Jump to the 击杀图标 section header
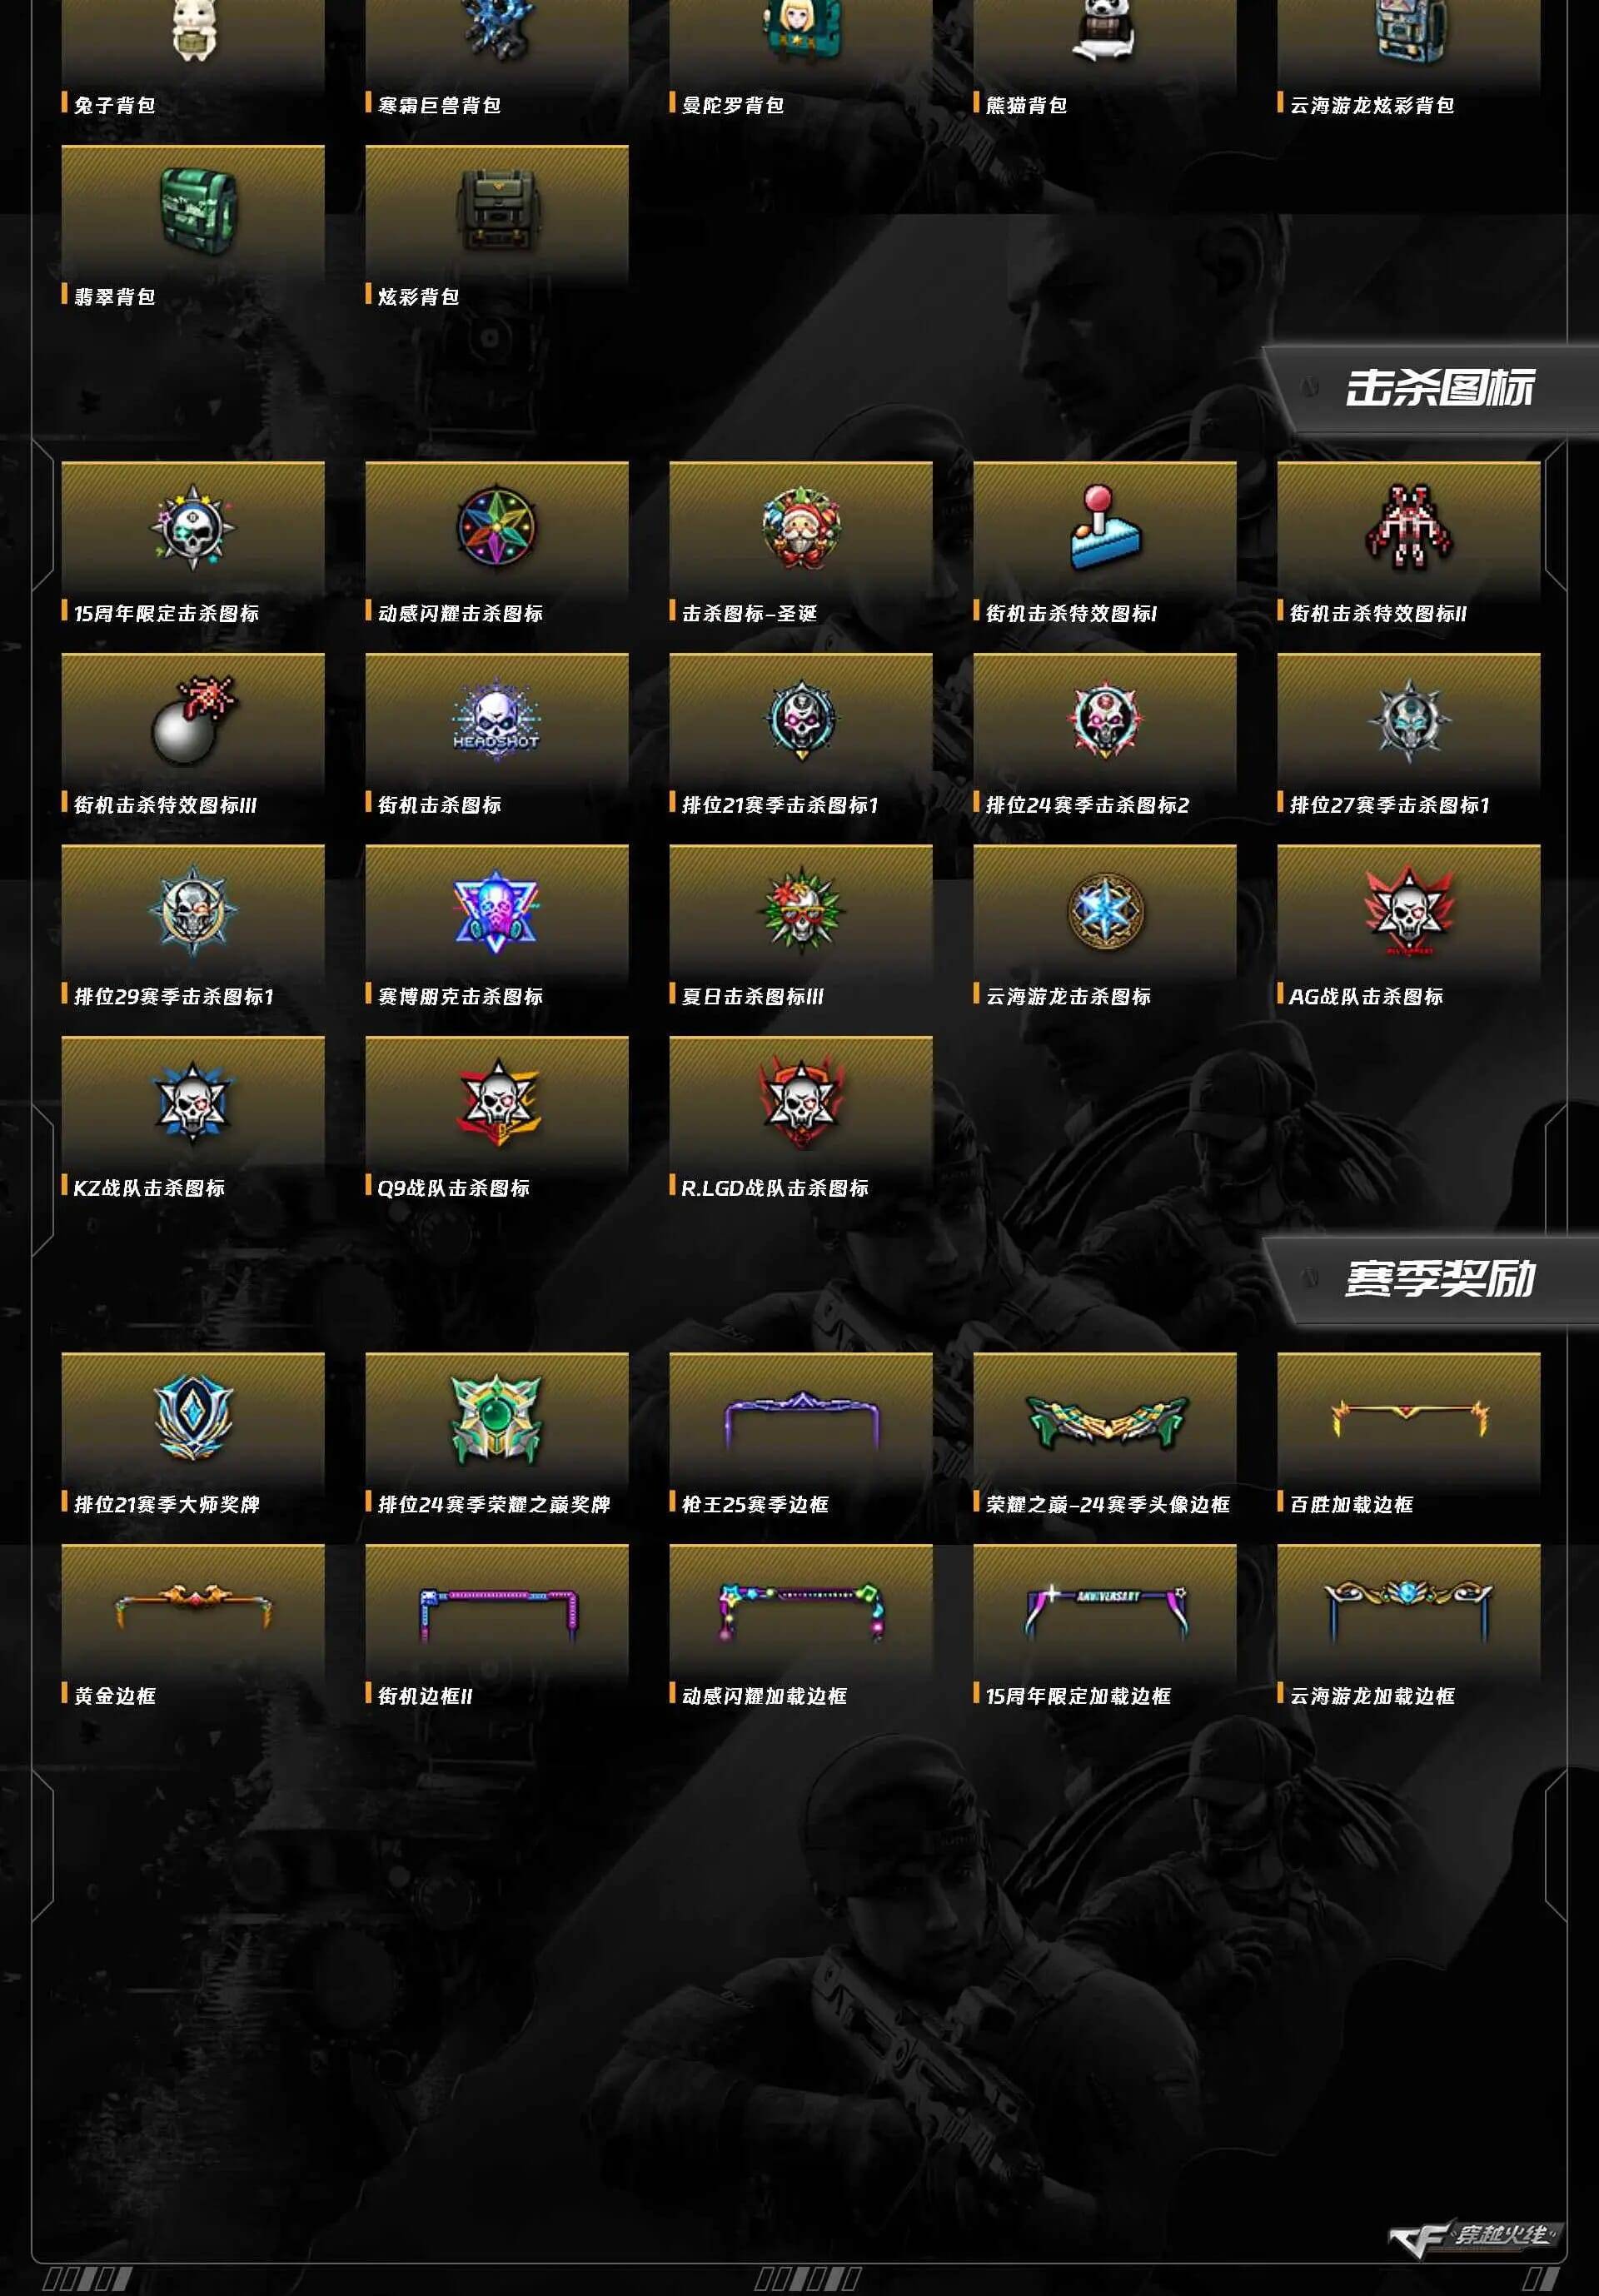The height and width of the screenshot is (2296, 1599). [1439, 388]
